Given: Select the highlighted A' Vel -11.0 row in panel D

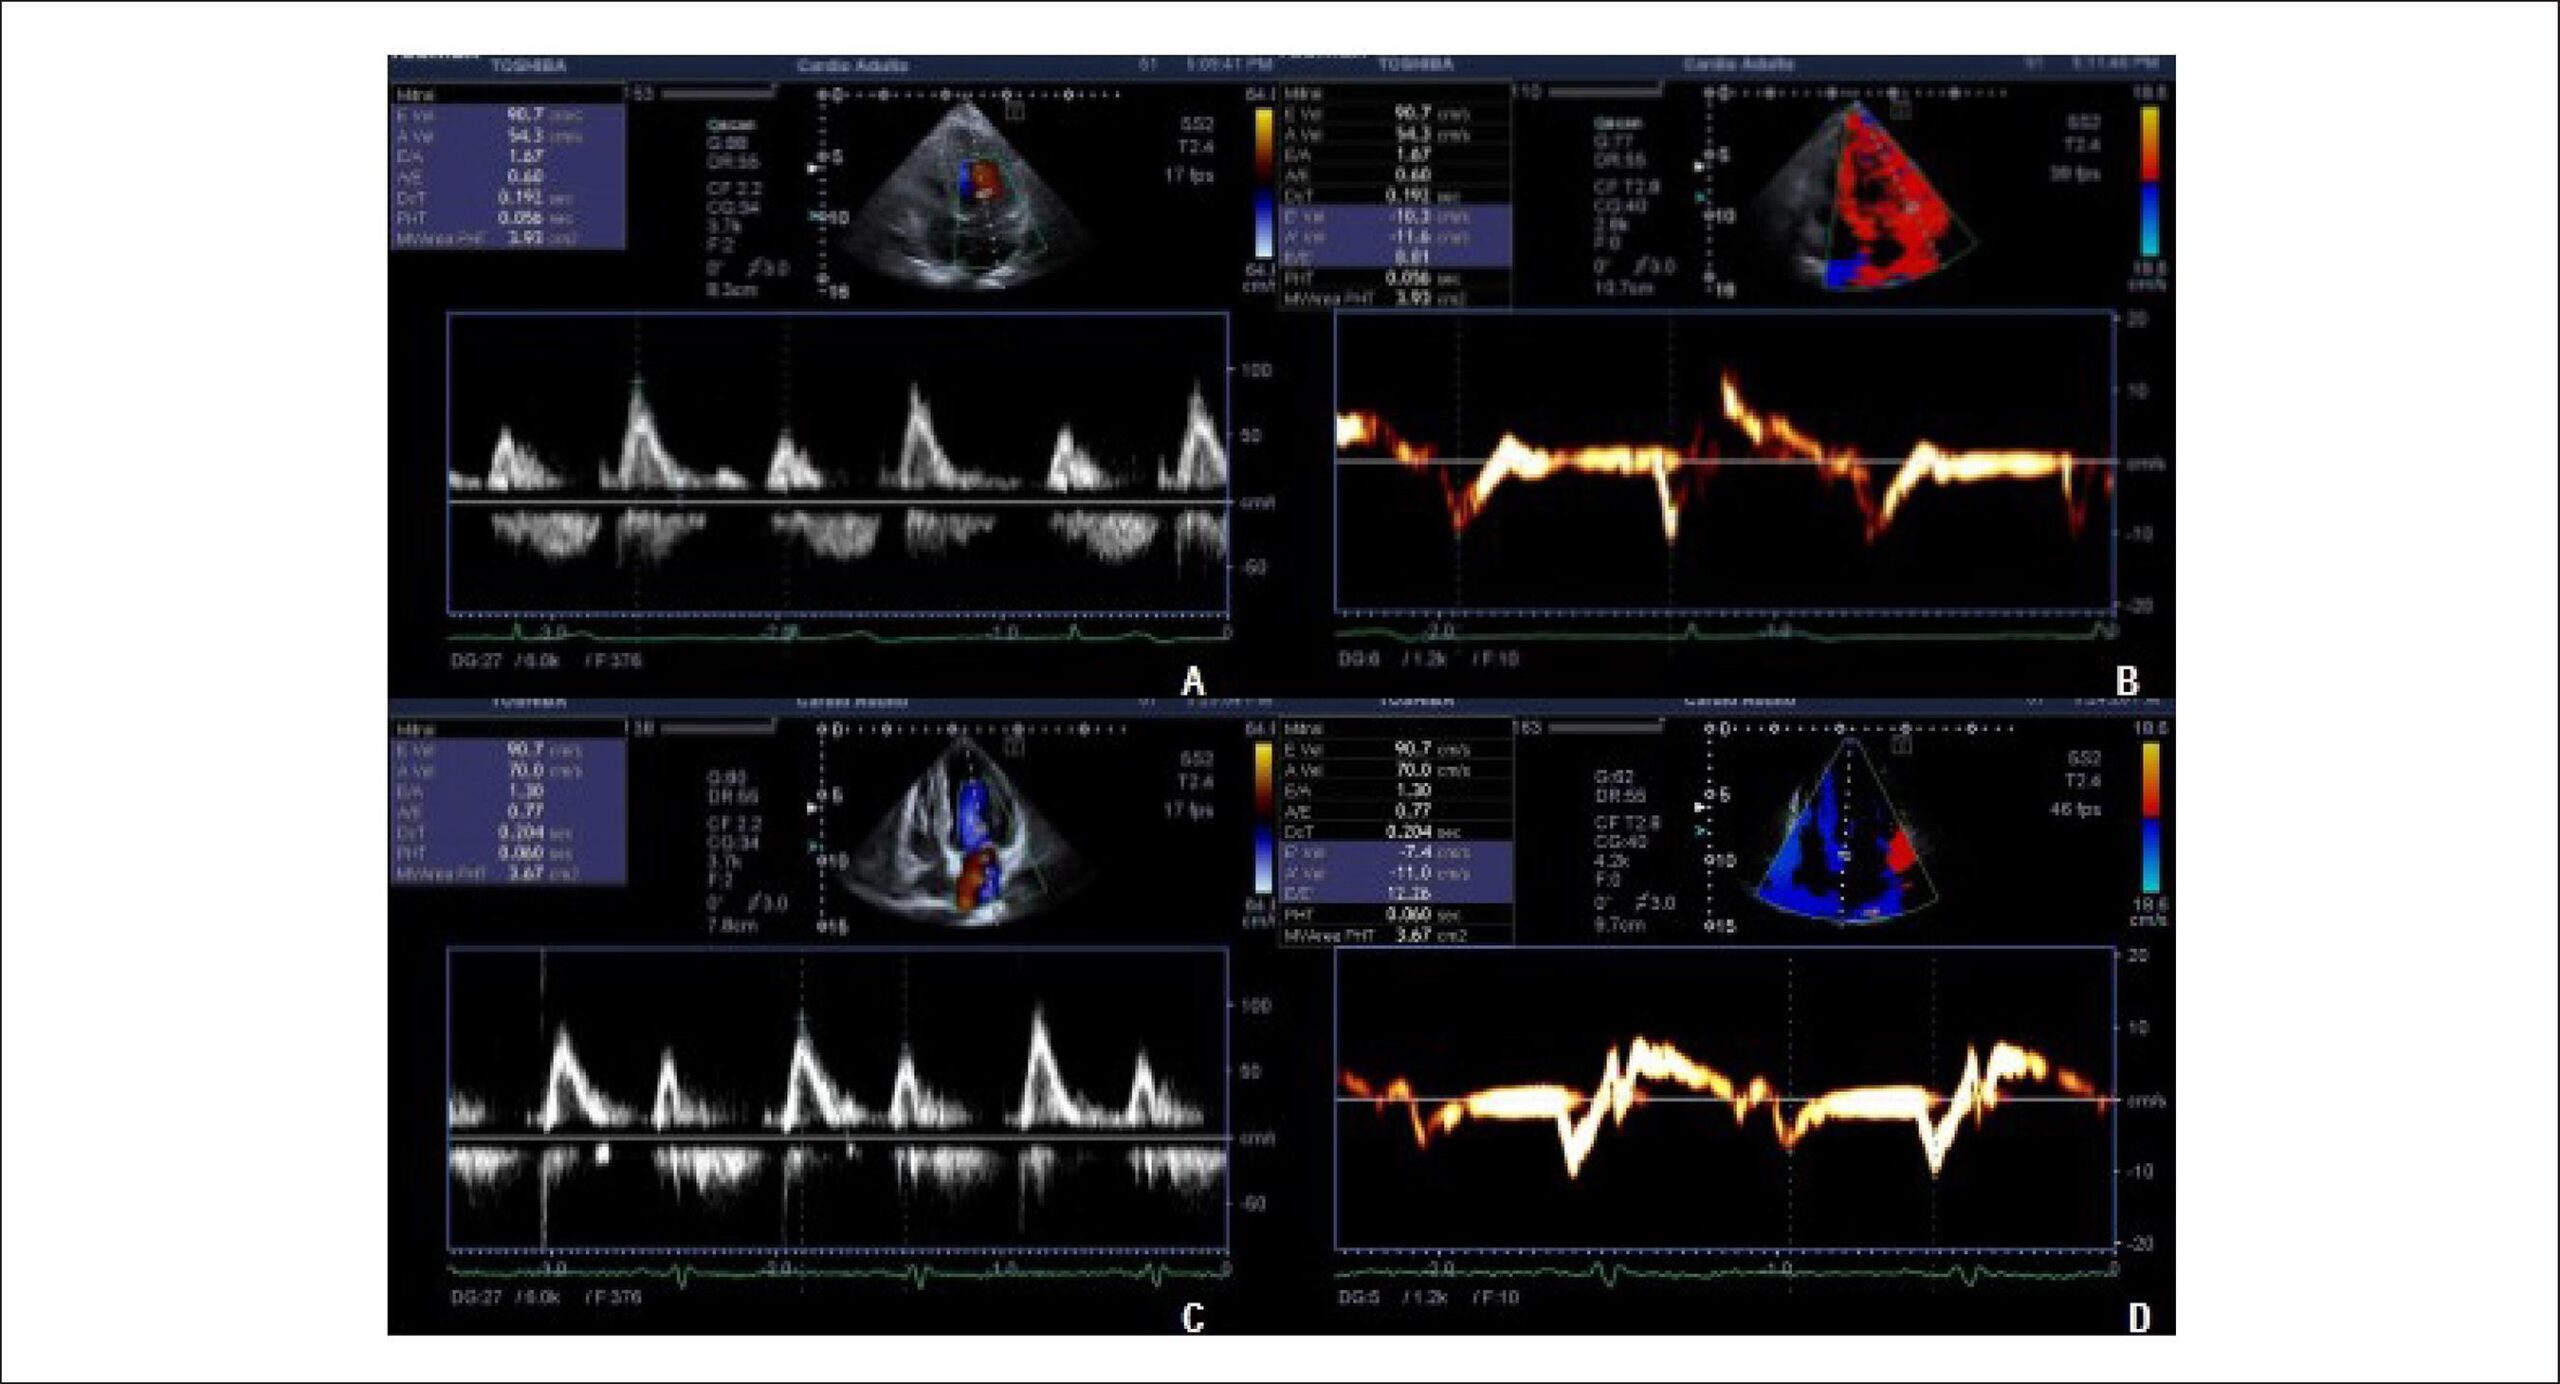Looking at the screenshot, I should (1396, 873).
